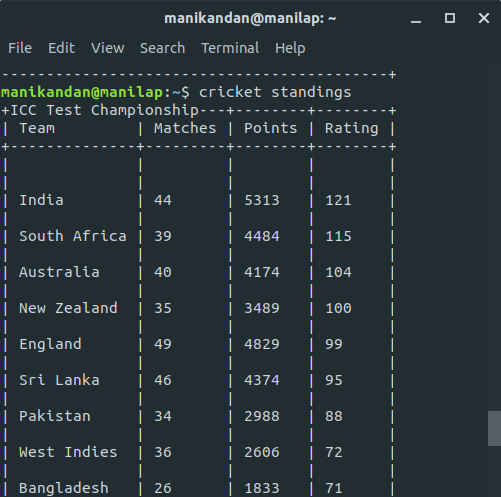Viewport: 501px width, 497px height.
Task: Click the green manikandan@manilap prompt
Action: [x=82, y=92]
